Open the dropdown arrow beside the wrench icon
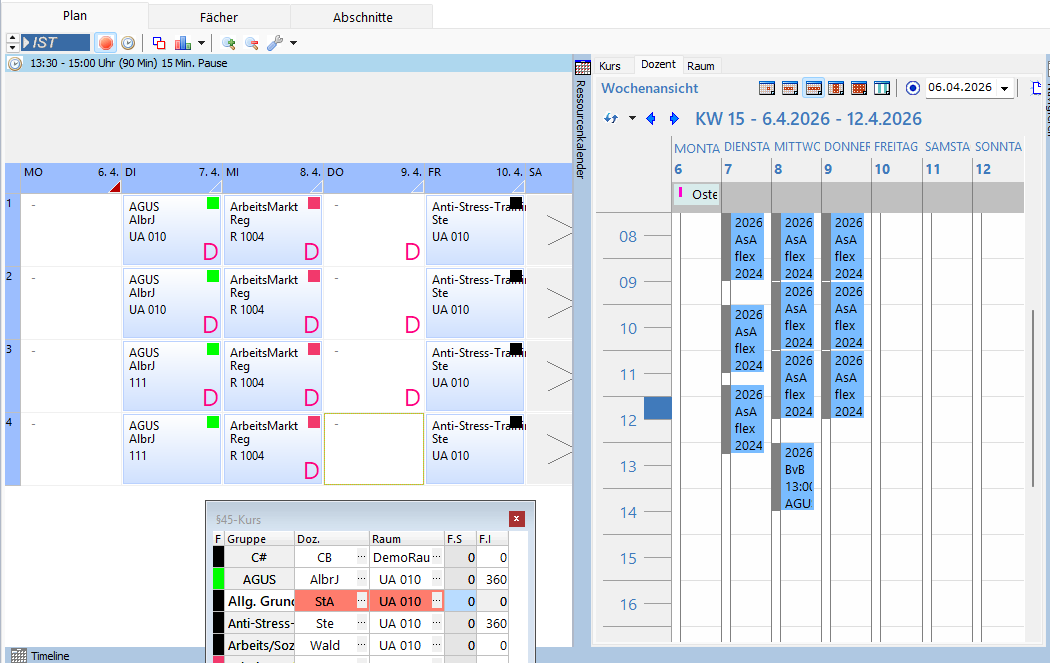 click(x=293, y=43)
